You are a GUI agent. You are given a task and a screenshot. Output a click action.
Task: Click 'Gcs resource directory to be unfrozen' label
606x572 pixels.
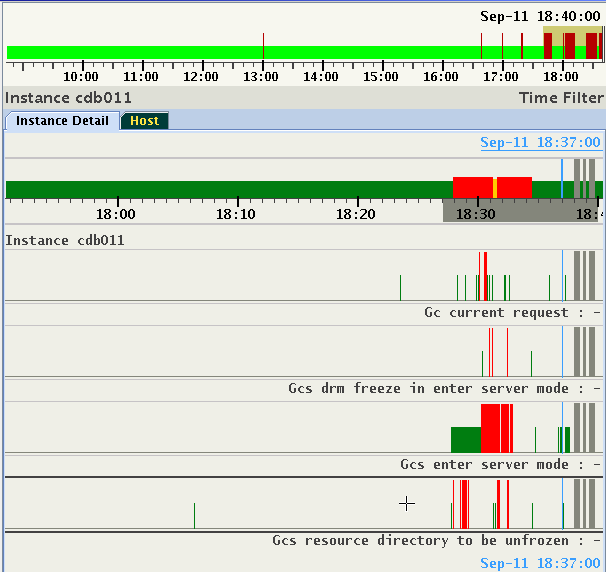click(420, 540)
